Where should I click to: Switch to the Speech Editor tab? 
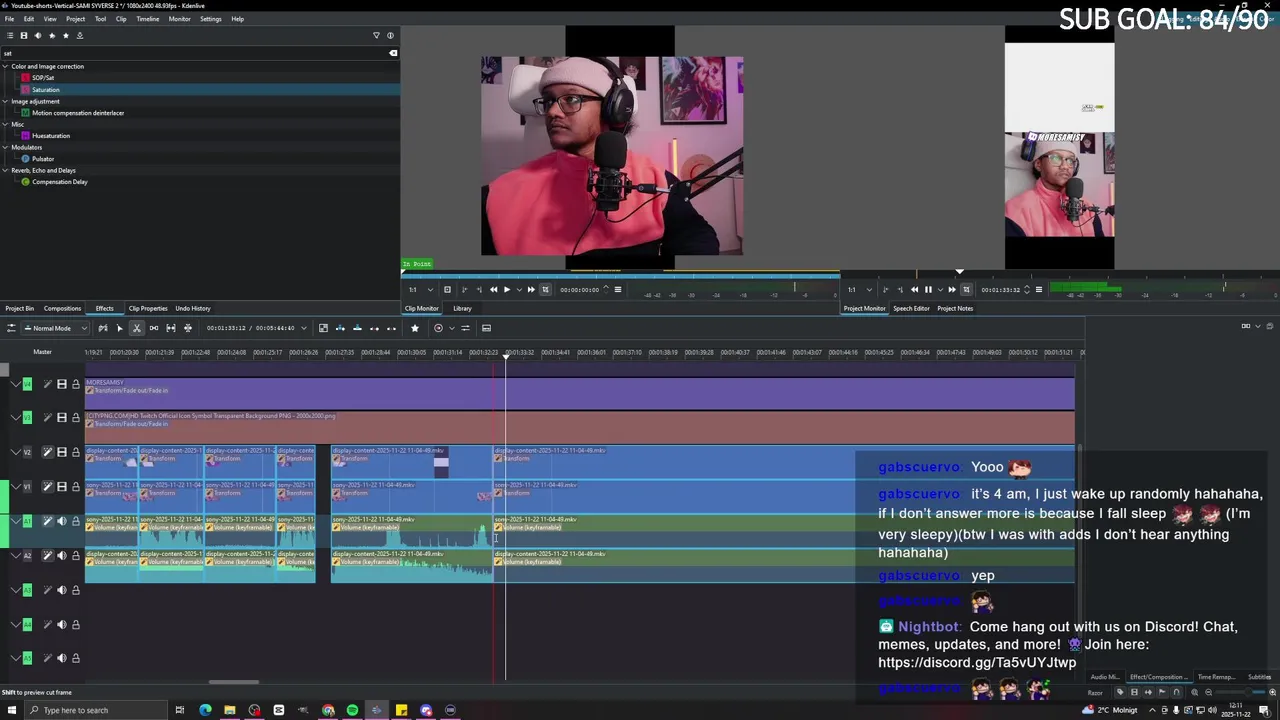(911, 308)
